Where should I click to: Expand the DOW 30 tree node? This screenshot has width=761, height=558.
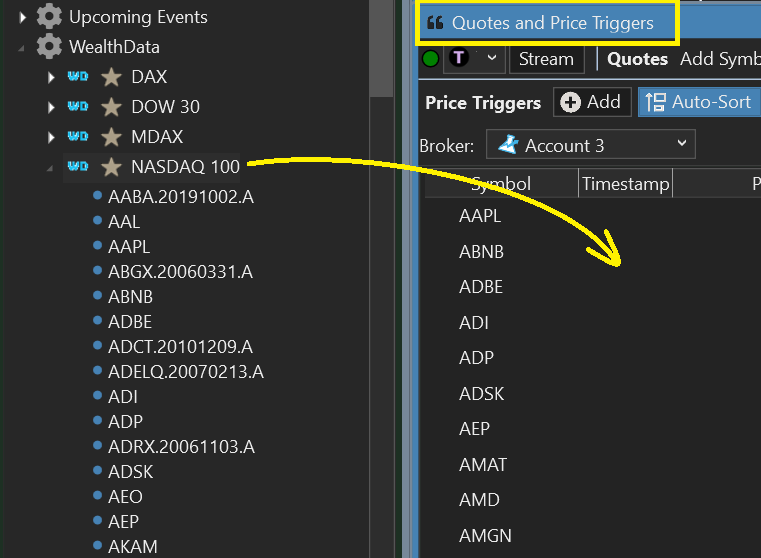click(52, 107)
